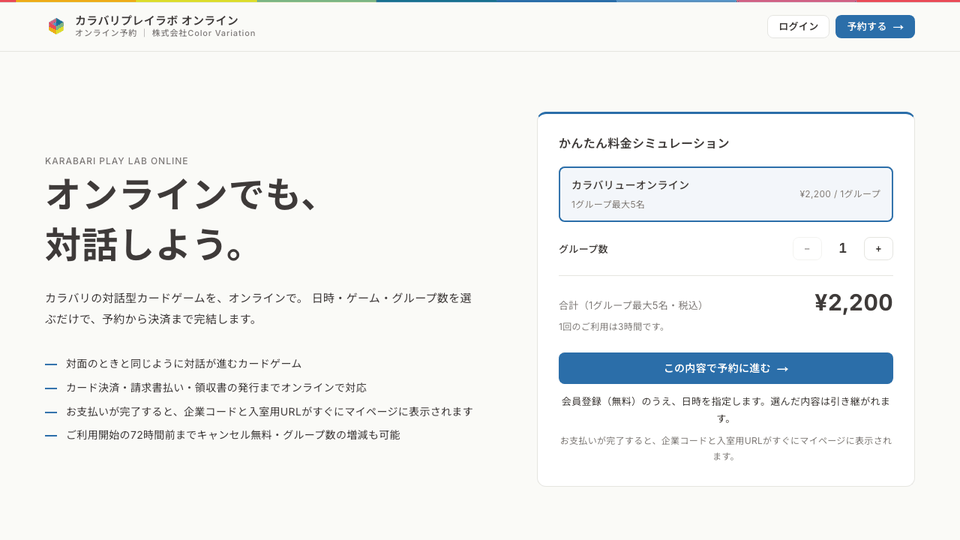Click the 予約する button in header
This screenshot has height=540, width=960.
coord(875,26)
